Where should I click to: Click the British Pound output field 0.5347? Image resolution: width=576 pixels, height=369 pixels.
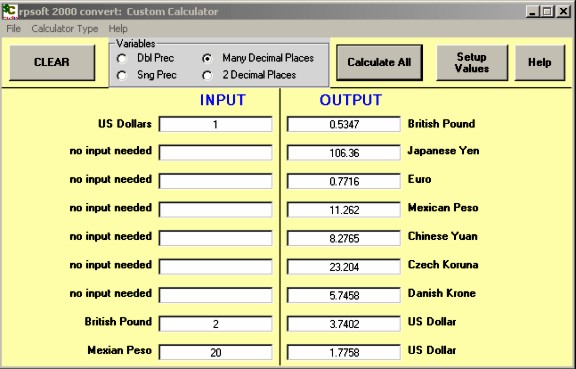click(343, 124)
